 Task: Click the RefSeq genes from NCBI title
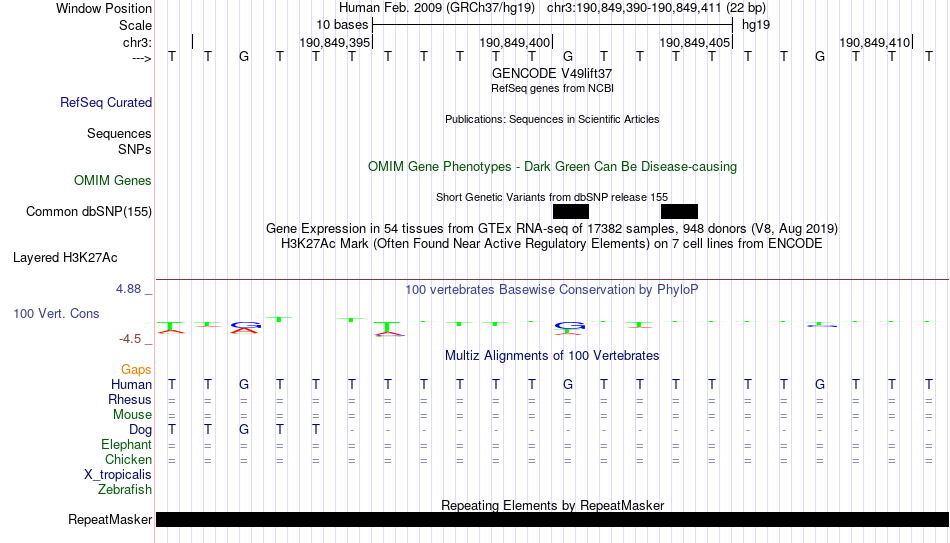[553, 88]
